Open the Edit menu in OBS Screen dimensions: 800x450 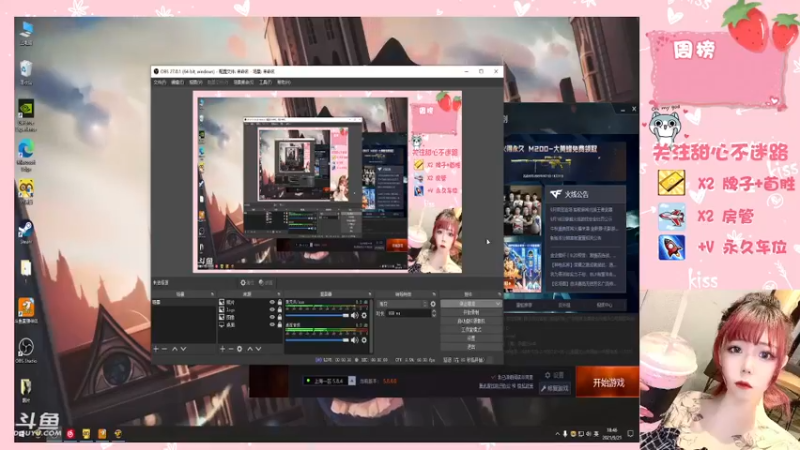pyautogui.click(x=177, y=82)
